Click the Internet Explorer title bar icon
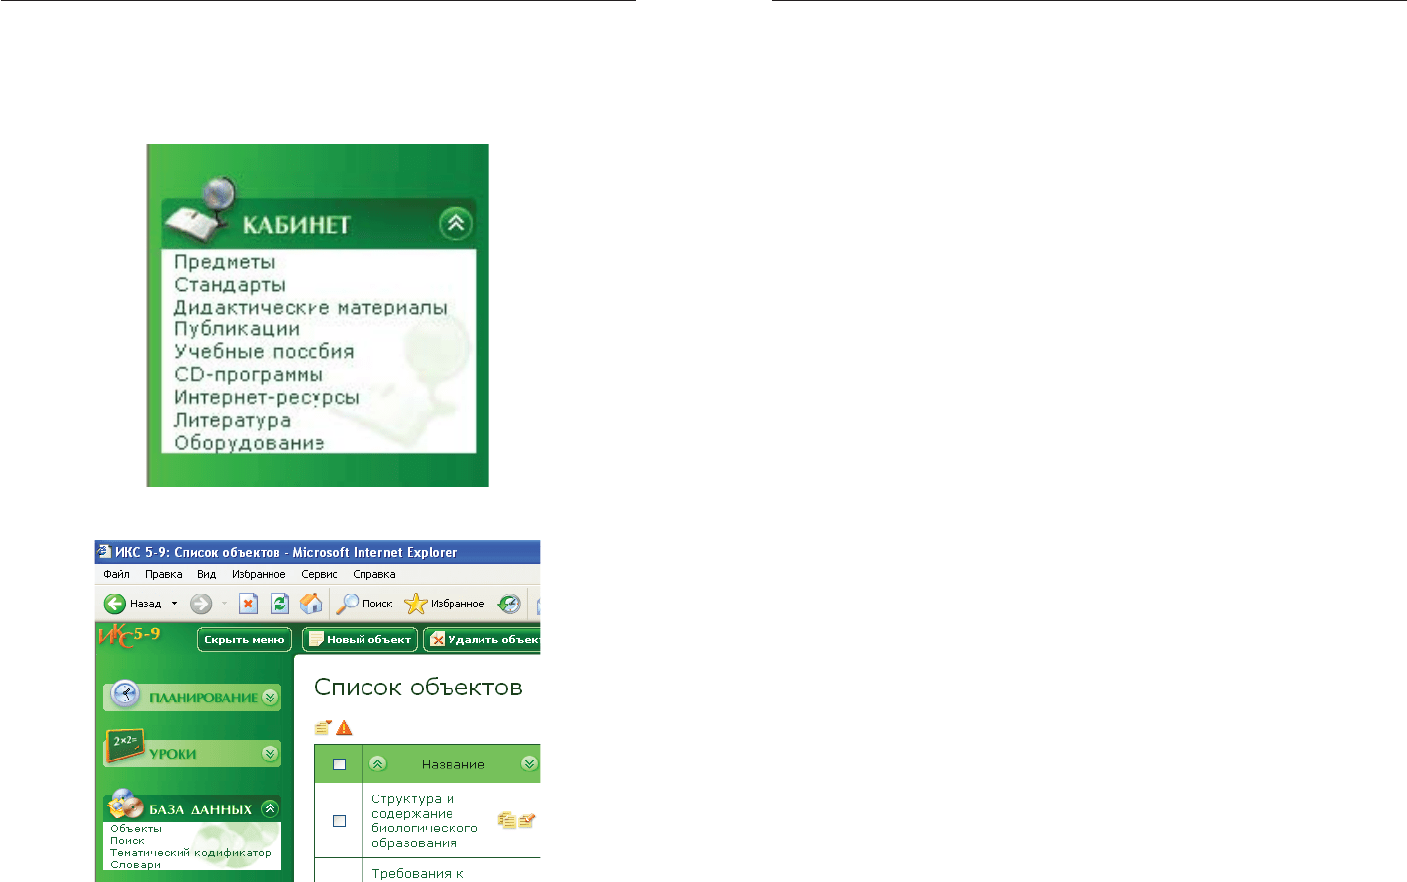This screenshot has height=882, width=1407. click(104, 552)
